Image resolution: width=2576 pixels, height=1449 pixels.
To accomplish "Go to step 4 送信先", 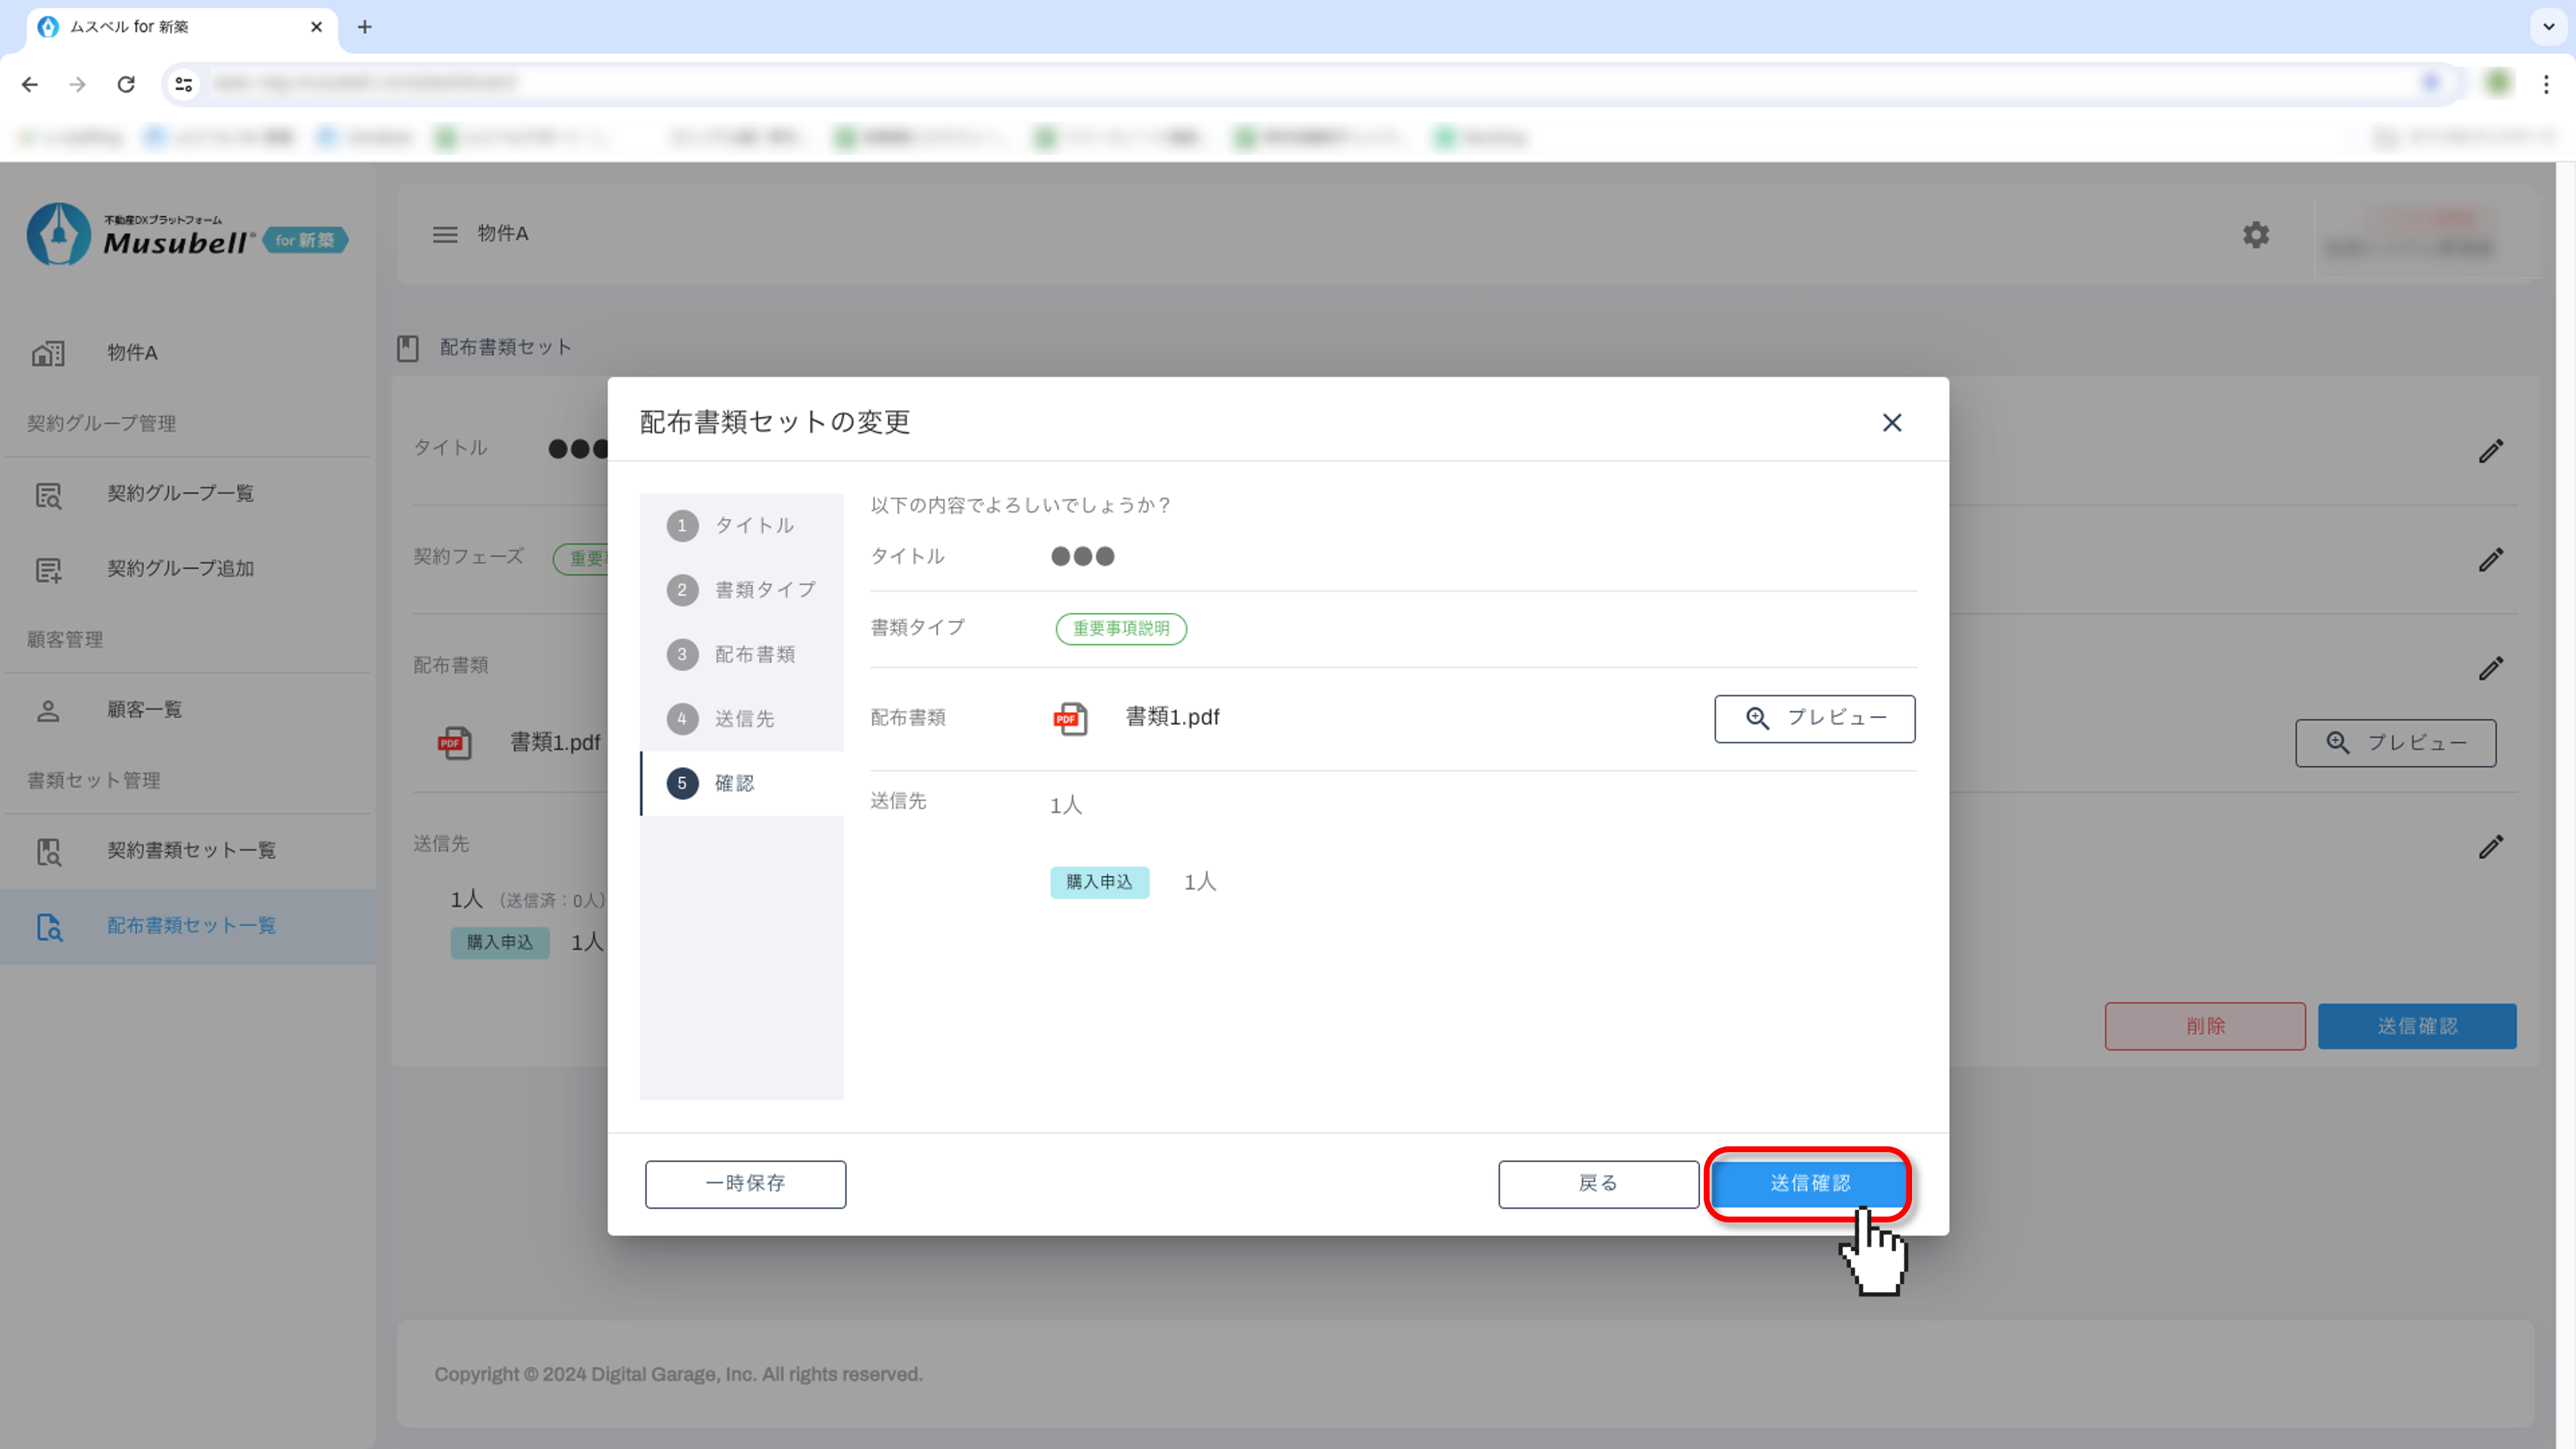I will pos(741,719).
